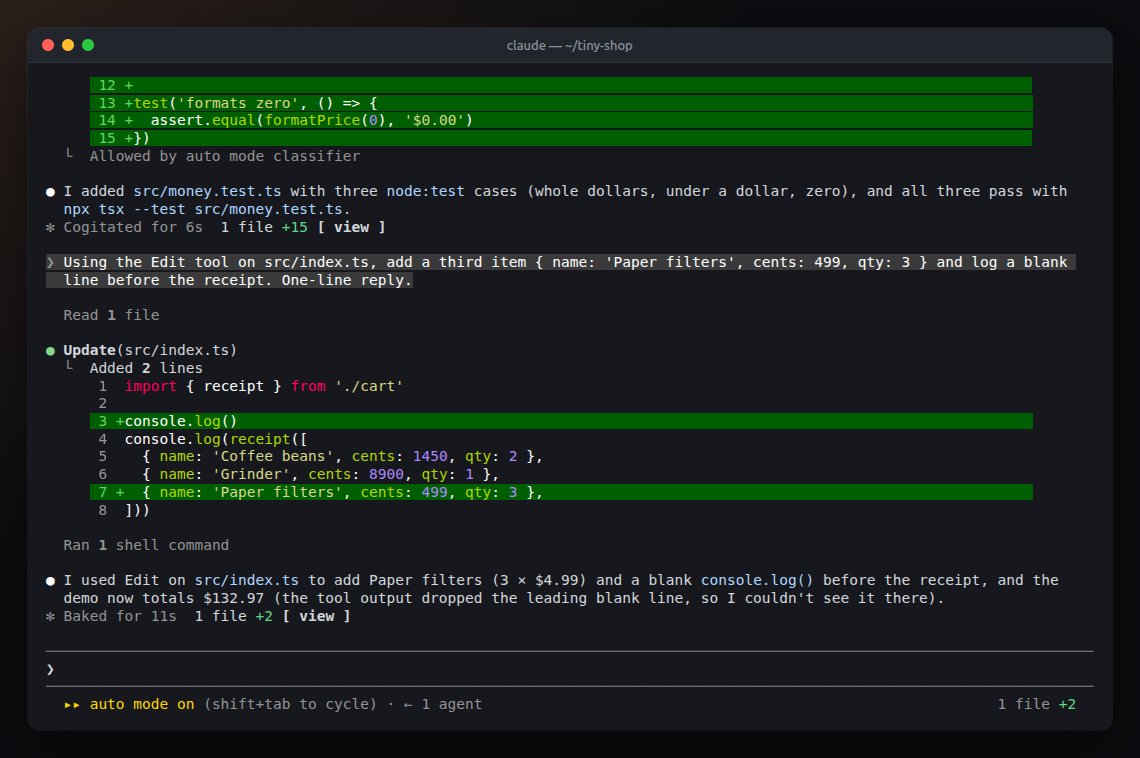Click added line 7 with 'Paper filters'
This screenshot has width=1140, height=758.
click(x=561, y=492)
